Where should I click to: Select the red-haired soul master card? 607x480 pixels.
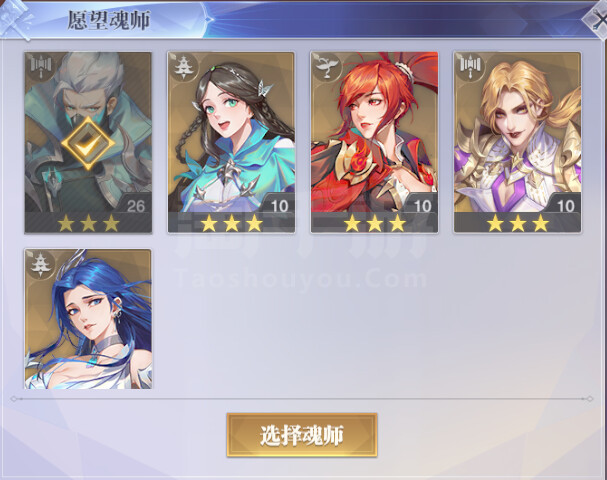coord(374,142)
